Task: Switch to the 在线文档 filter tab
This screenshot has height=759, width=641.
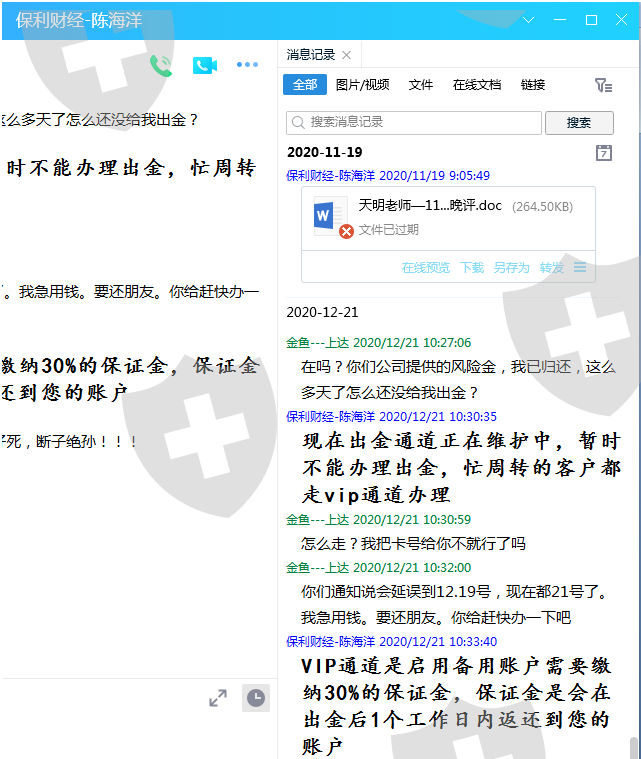Action: [x=477, y=85]
